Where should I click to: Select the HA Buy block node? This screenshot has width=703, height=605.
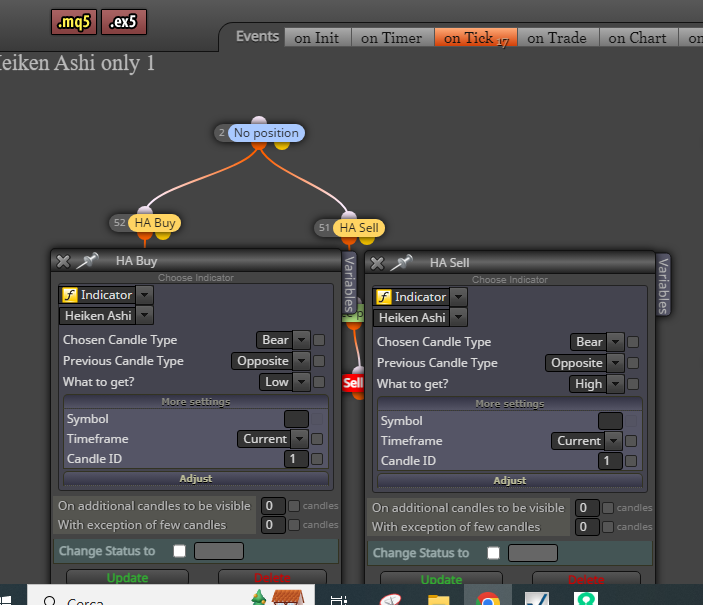(x=155, y=223)
